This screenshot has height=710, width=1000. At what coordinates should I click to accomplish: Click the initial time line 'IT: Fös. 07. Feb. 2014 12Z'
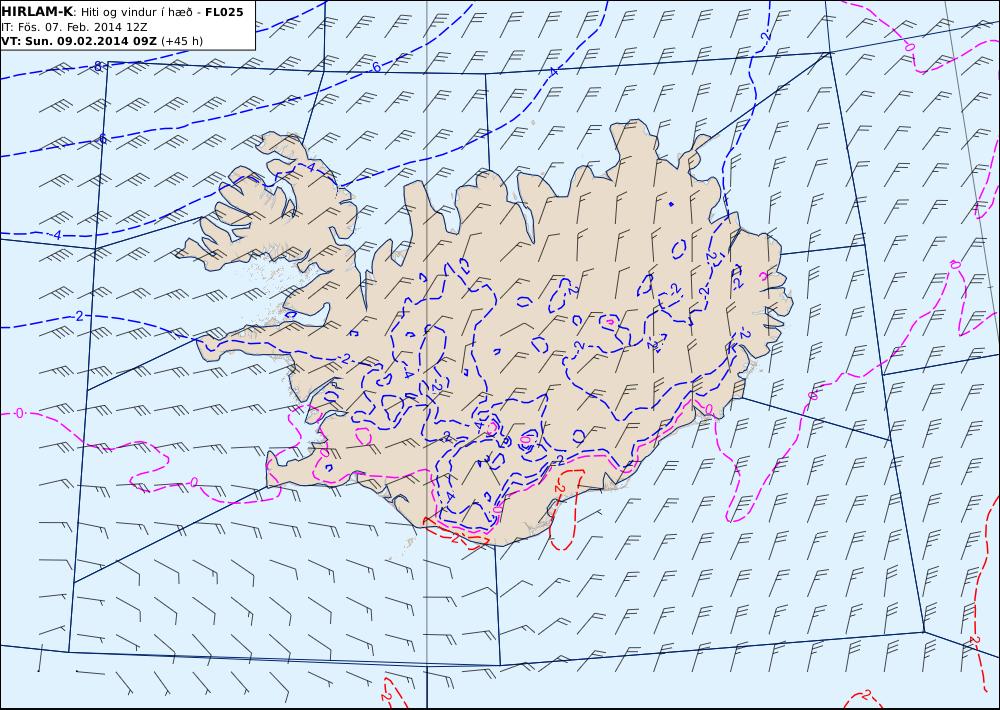[x=75, y=27]
